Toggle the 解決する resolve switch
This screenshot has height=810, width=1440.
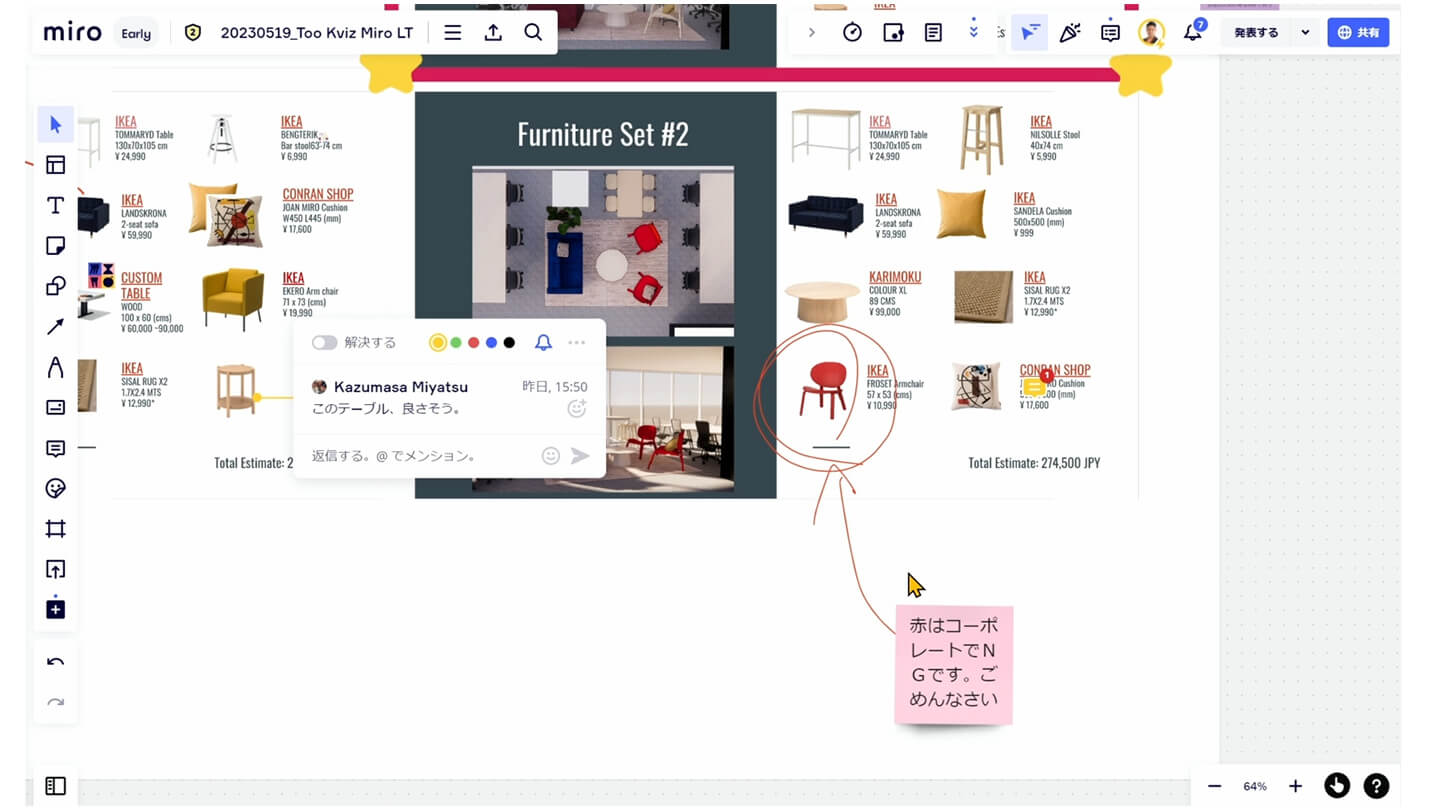coord(324,343)
